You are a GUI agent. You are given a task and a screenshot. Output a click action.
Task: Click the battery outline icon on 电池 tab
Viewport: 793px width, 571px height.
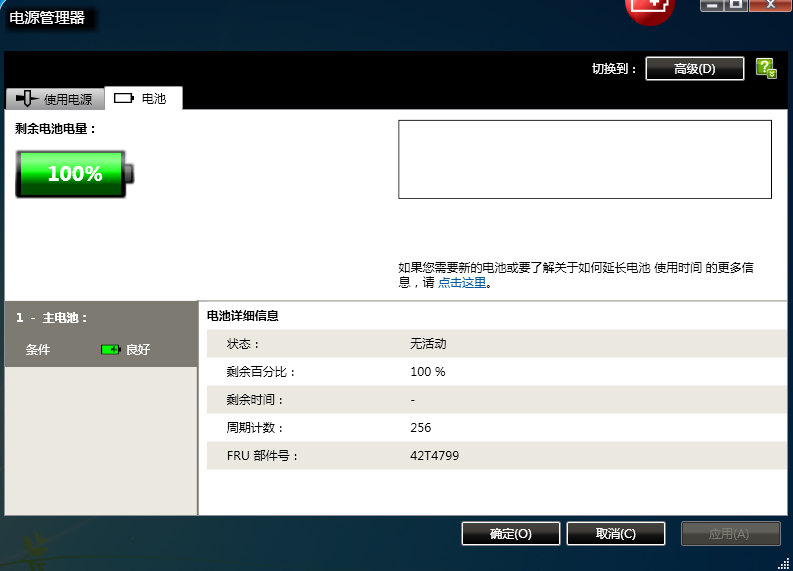(124, 98)
